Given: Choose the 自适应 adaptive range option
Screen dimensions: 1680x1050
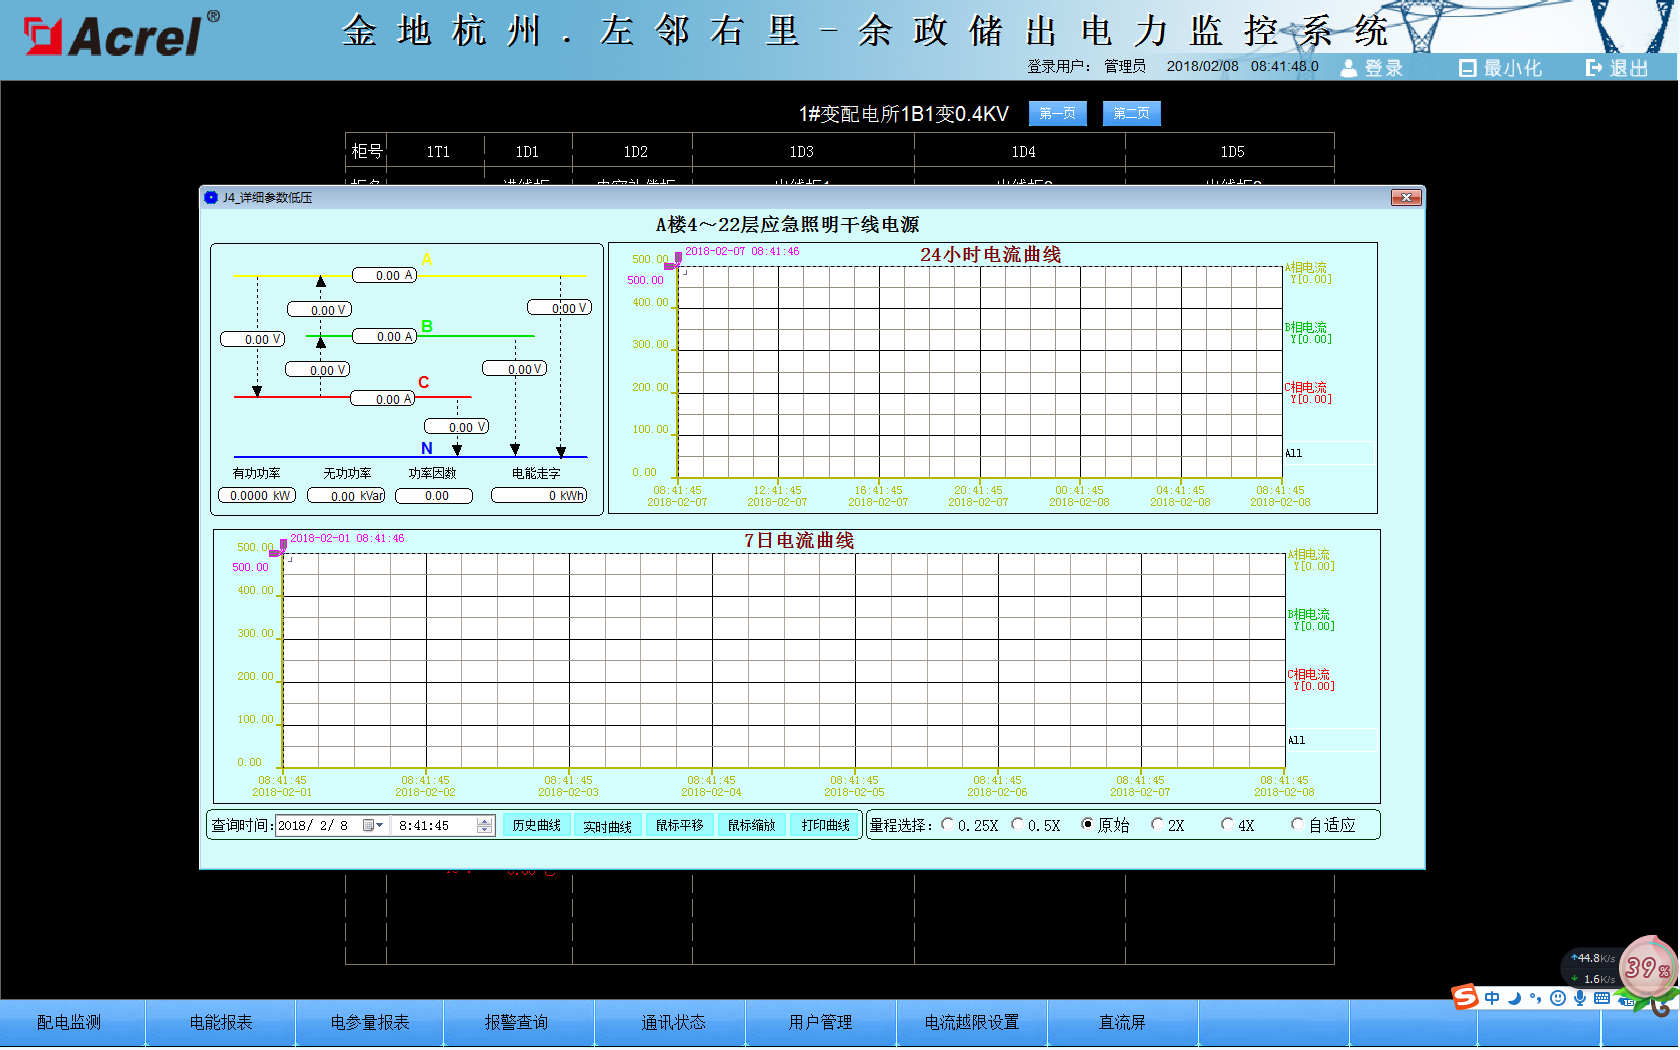Looking at the screenshot, I should point(1297,825).
